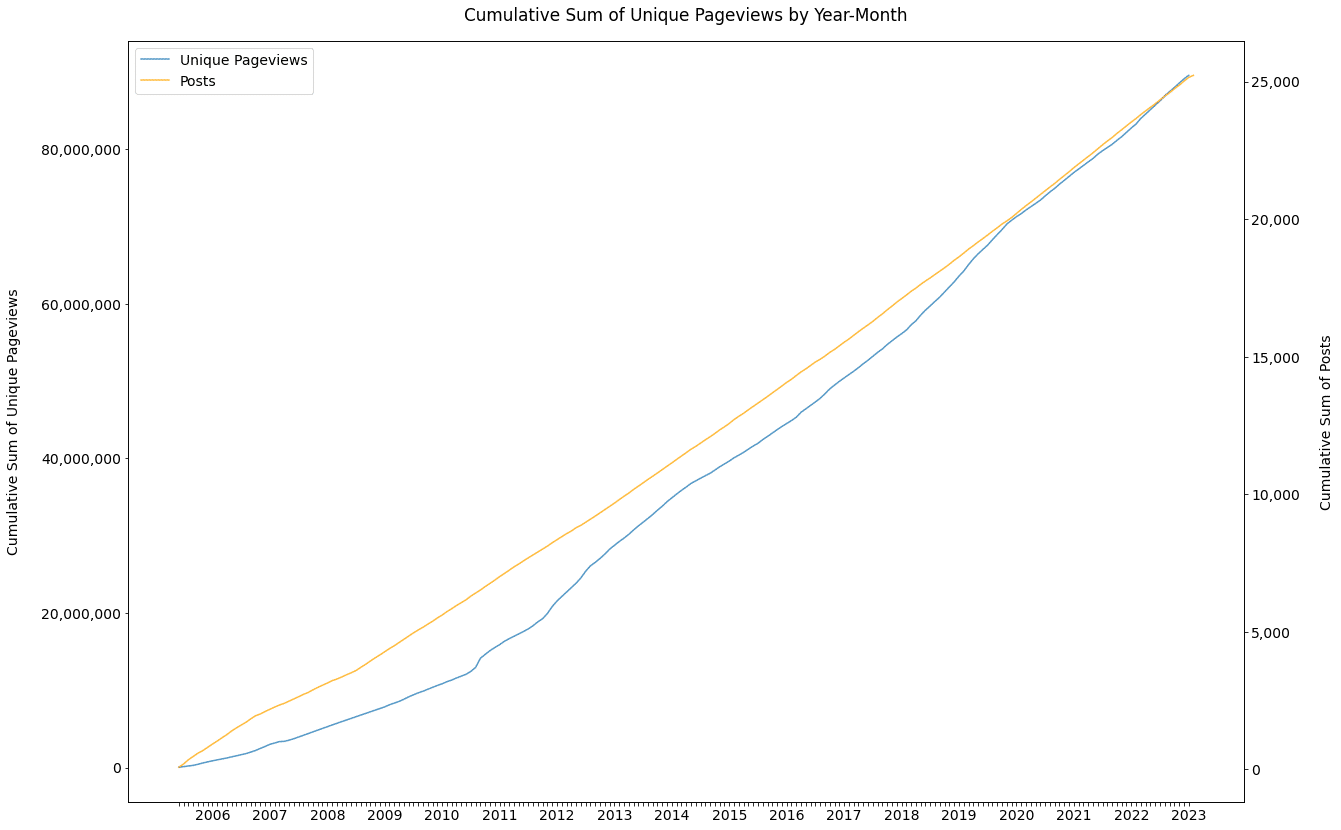This screenshot has height=830, width=1341.
Task: Click the 2018 x-axis label
Action: coord(901,816)
